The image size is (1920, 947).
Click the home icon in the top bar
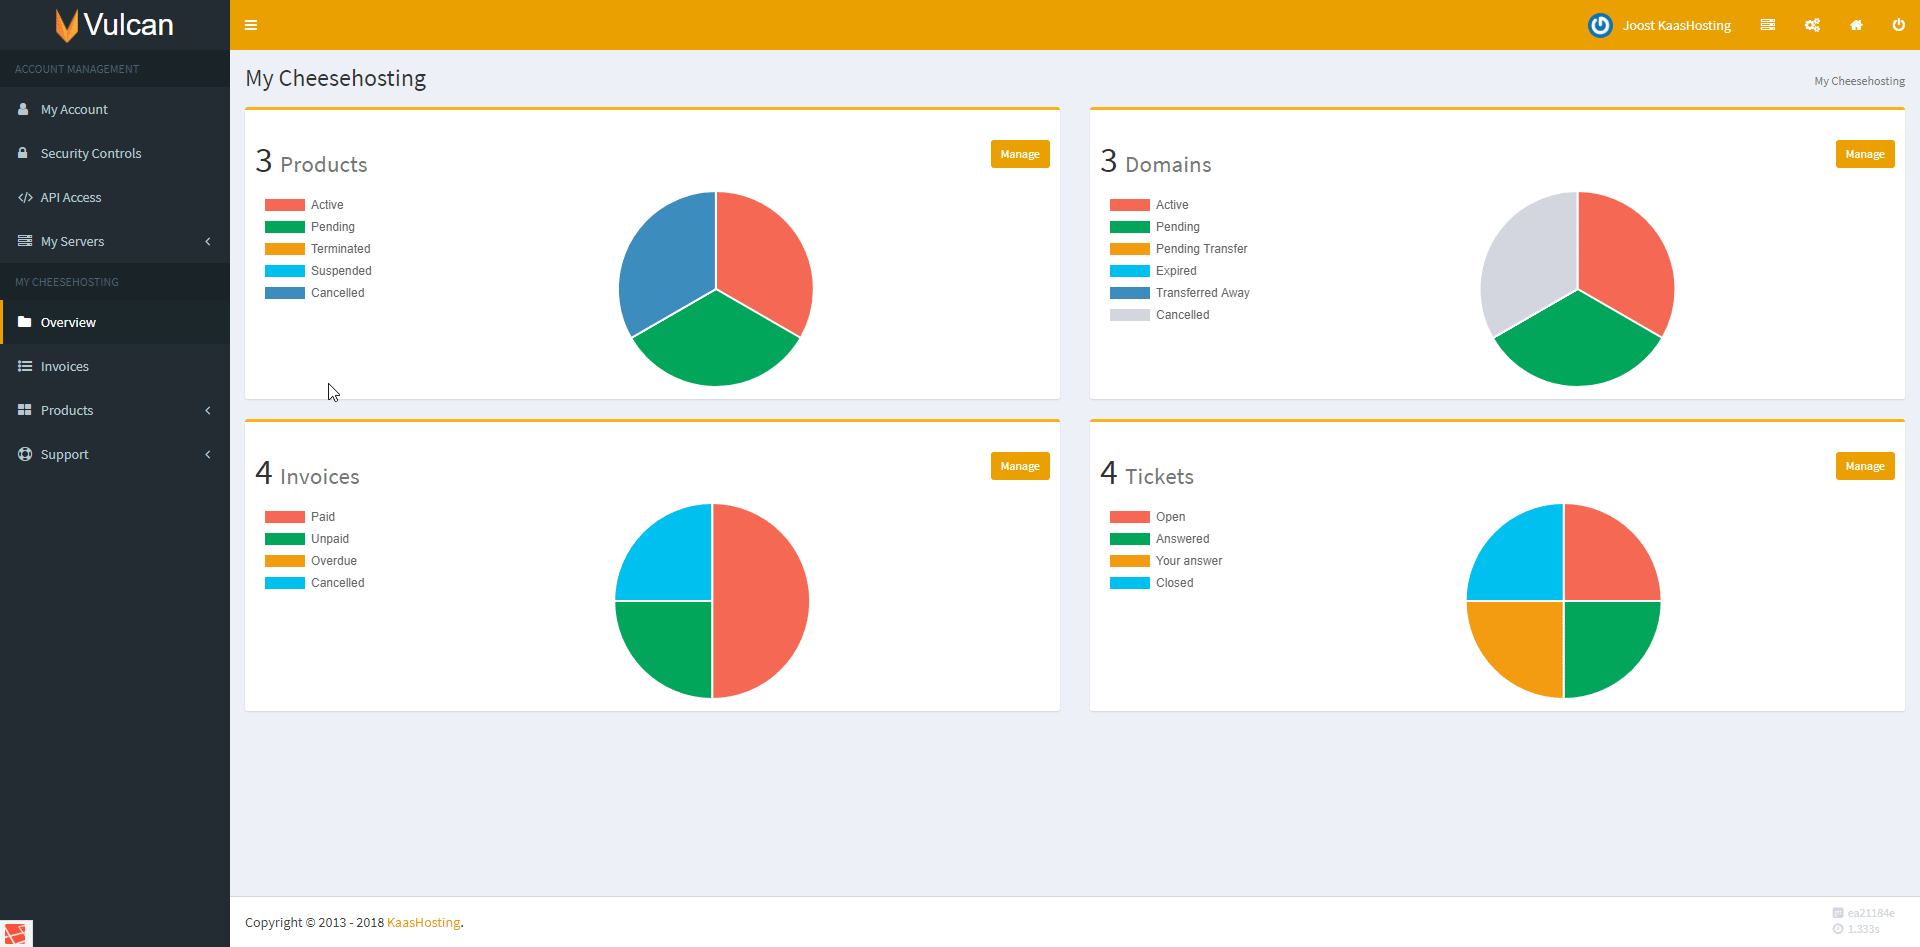tap(1856, 25)
